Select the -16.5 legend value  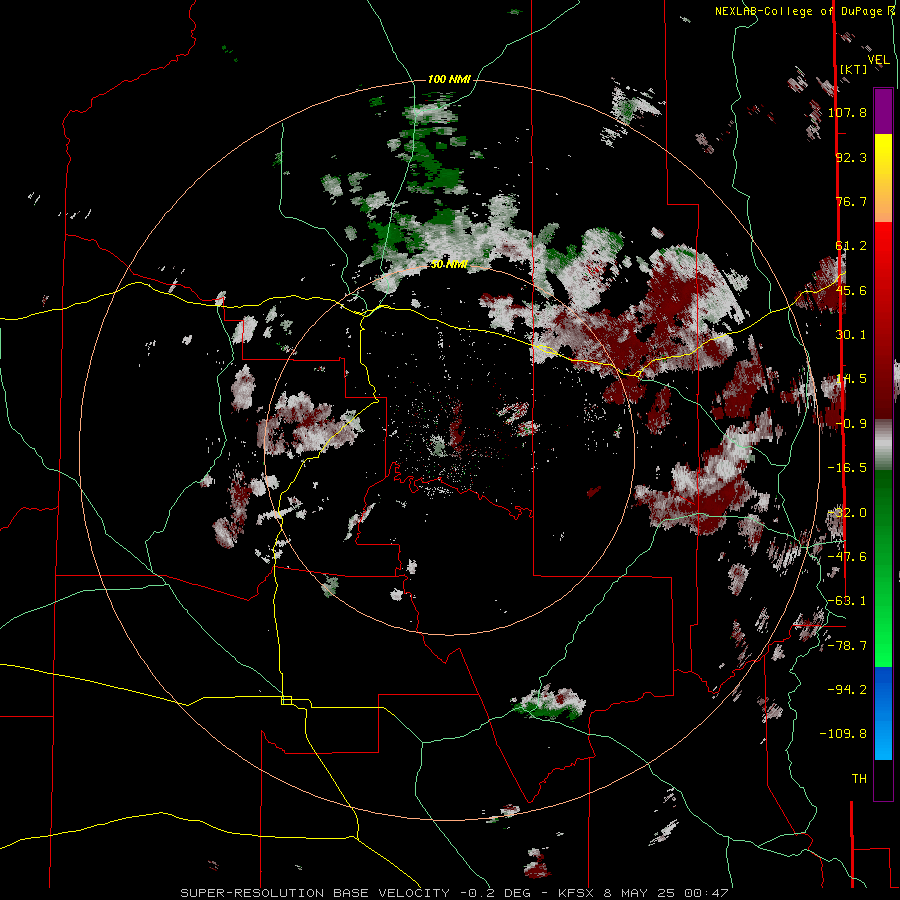point(848,468)
